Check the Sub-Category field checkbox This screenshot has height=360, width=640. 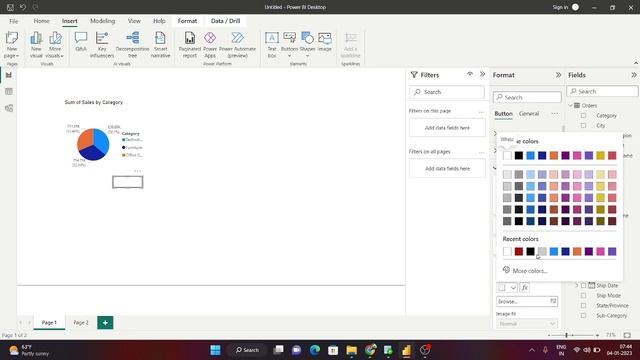(x=583, y=316)
